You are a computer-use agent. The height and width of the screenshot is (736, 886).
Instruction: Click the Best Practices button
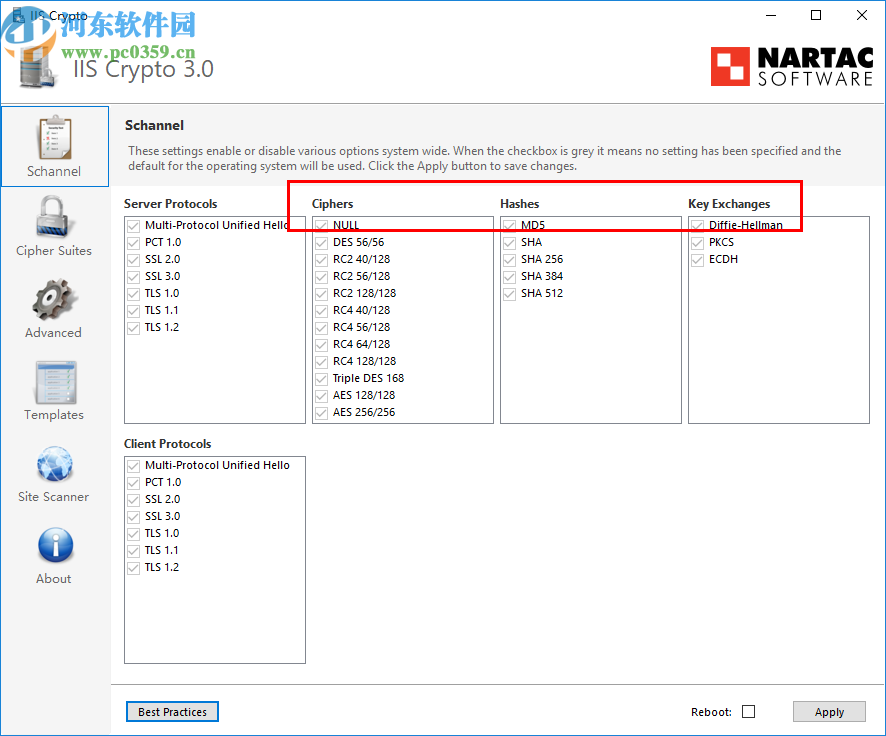click(172, 712)
